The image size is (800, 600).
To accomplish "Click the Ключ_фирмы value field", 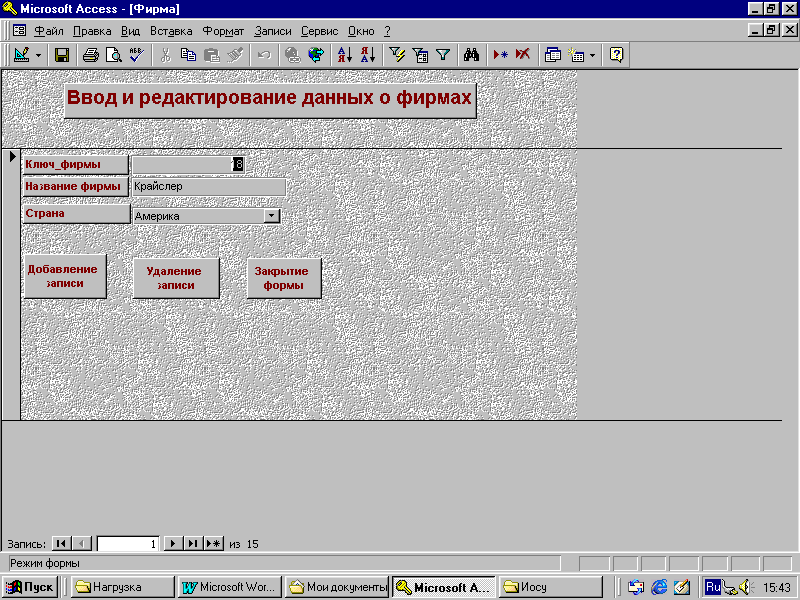I will (x=188, y=164).
